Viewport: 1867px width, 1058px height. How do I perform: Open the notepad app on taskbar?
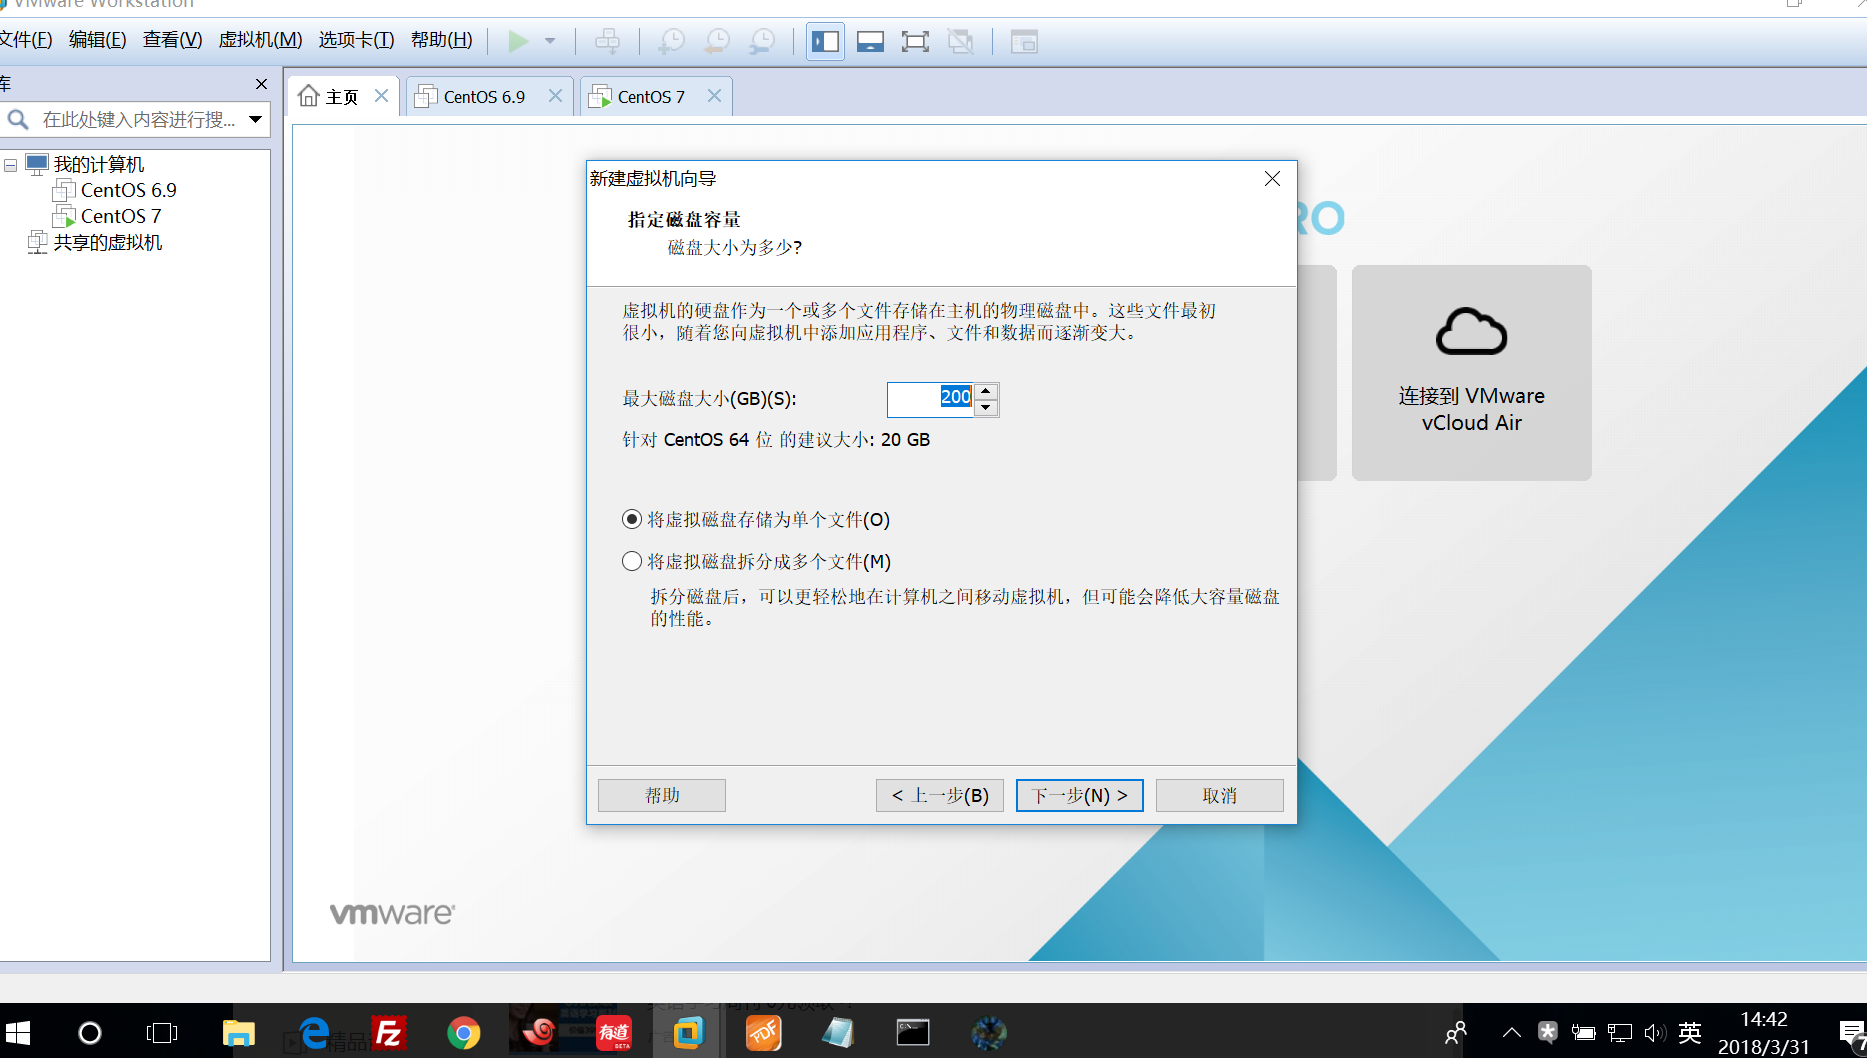pos(838,1033)
